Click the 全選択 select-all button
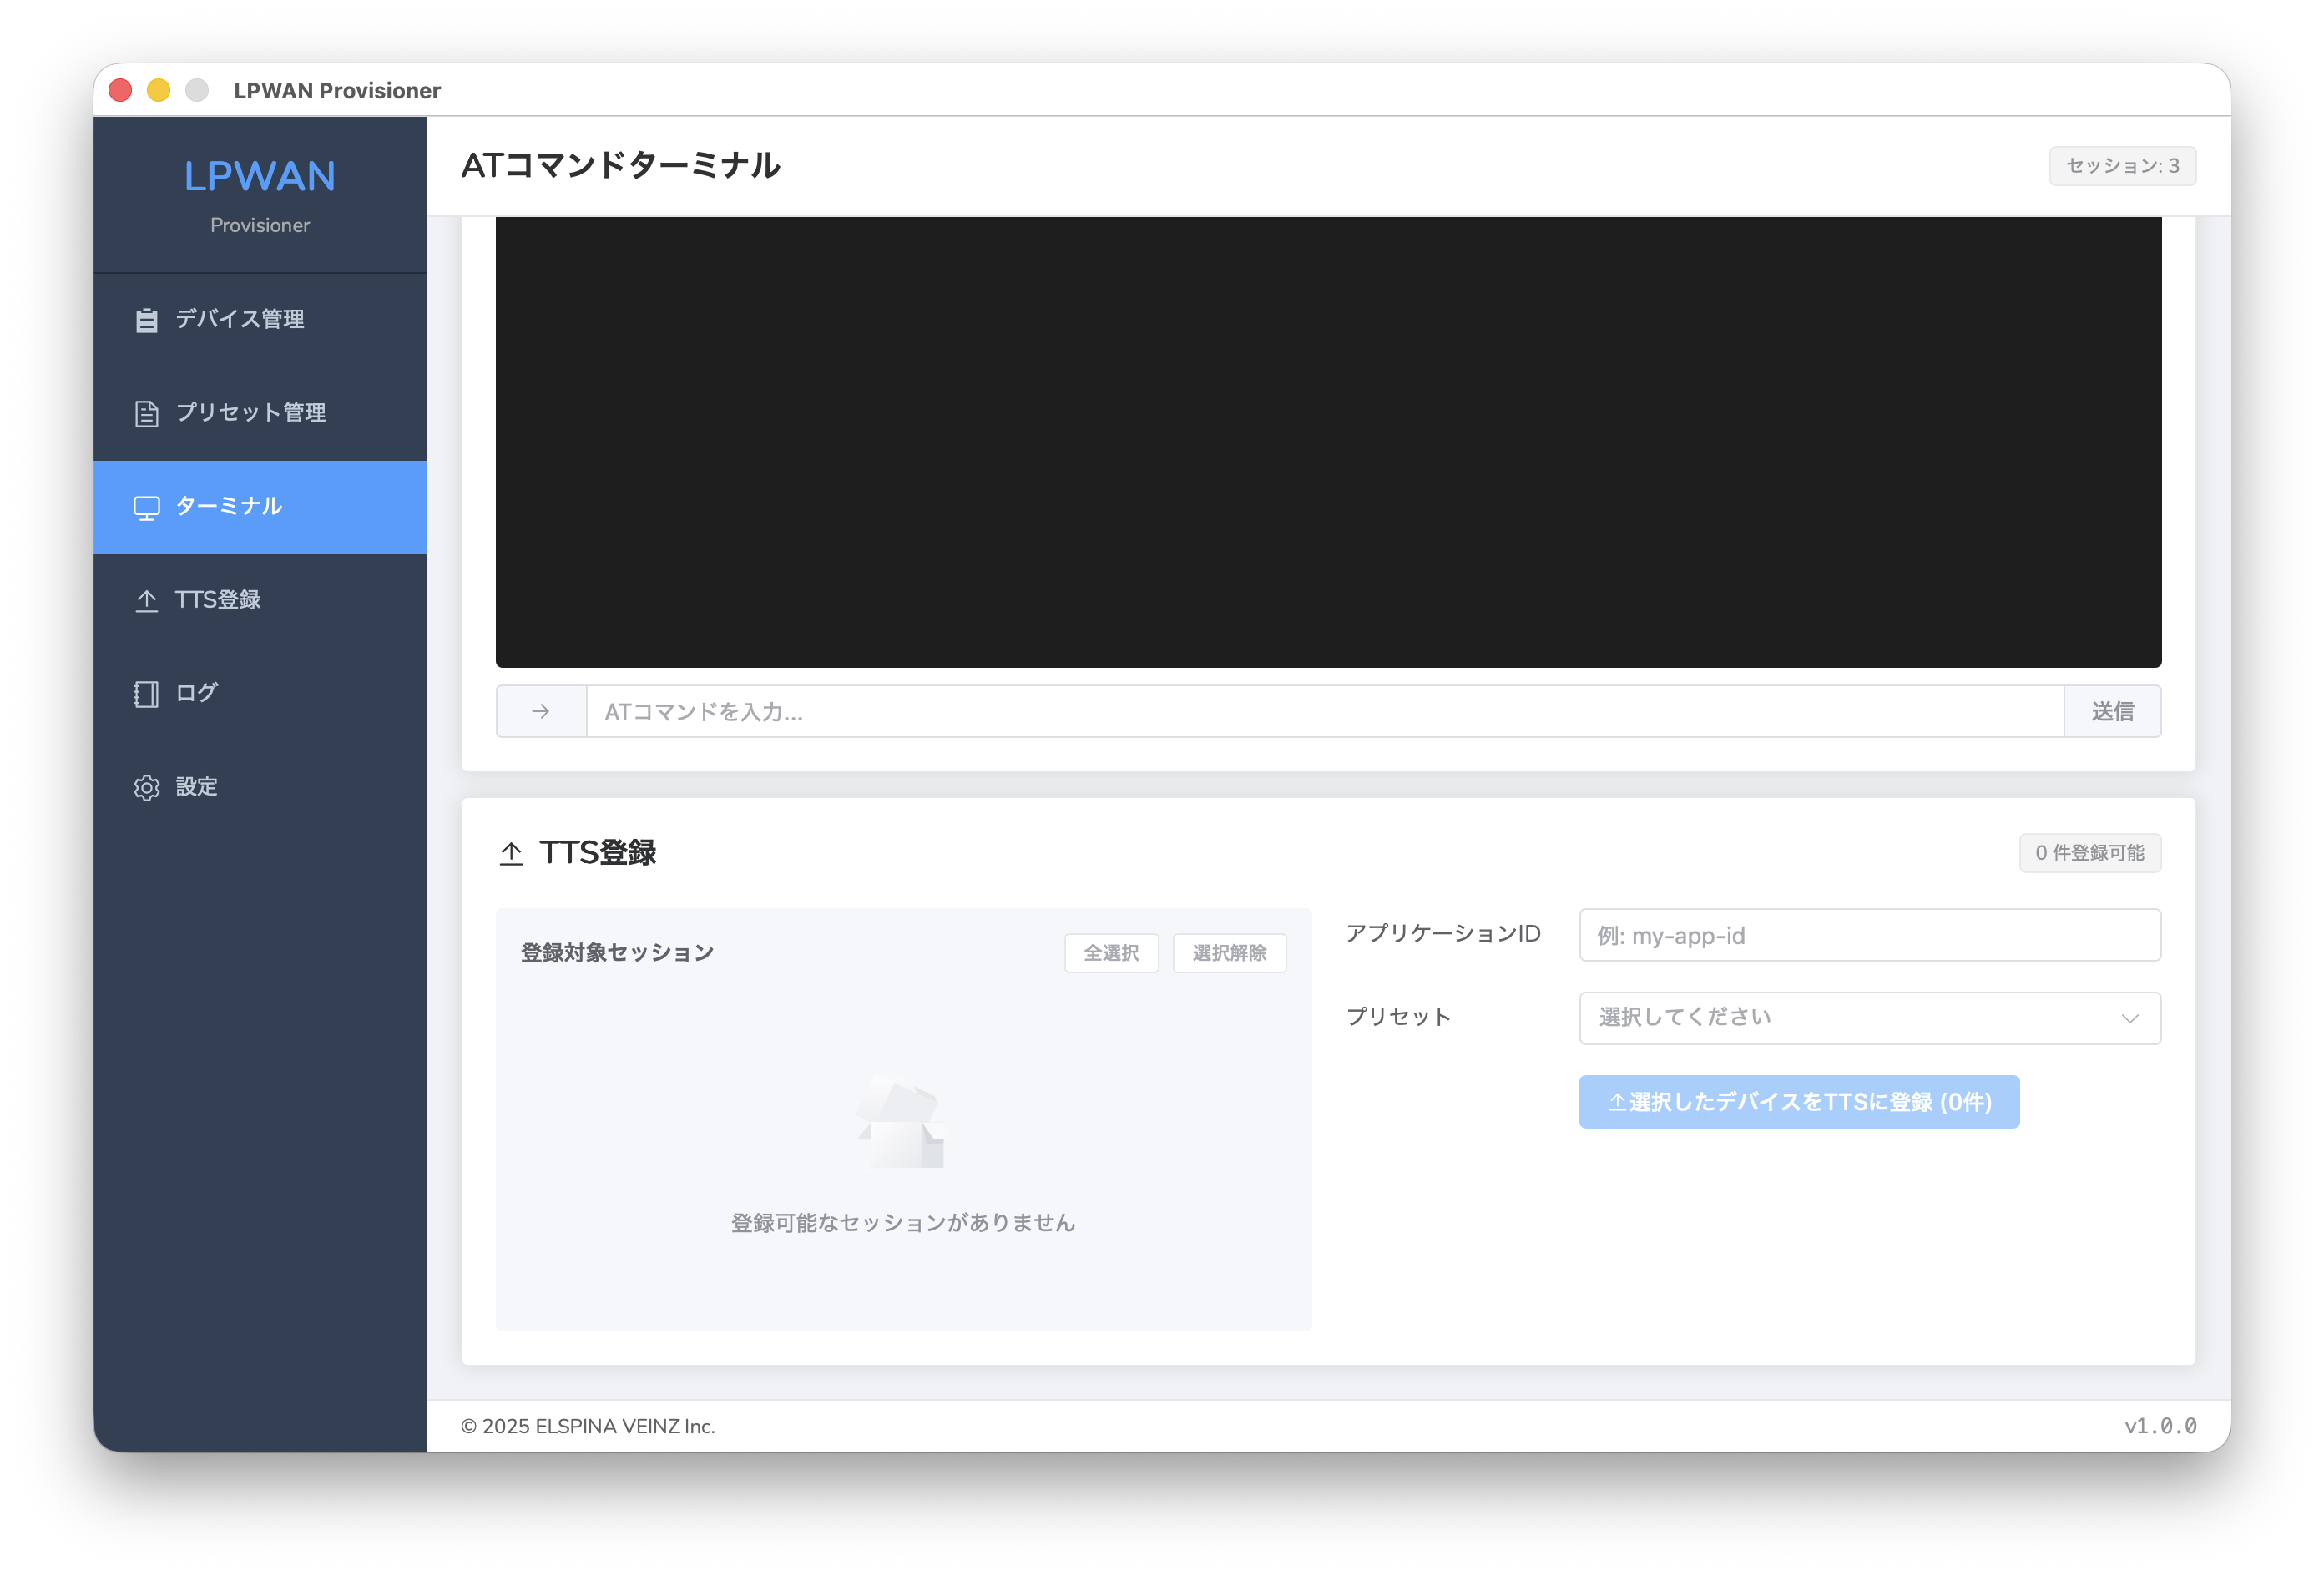This screenshot has width=2324, height=1576. (1111, 953)
